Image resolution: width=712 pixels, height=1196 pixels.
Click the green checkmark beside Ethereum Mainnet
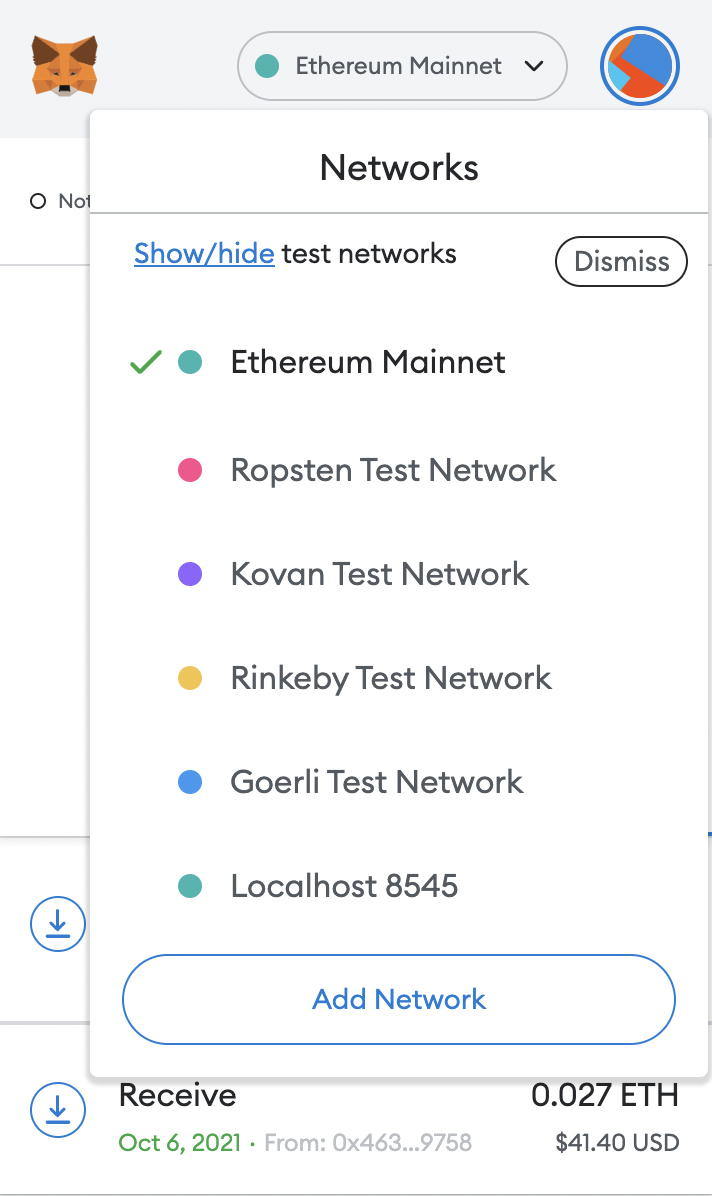[x=146, y=362]
